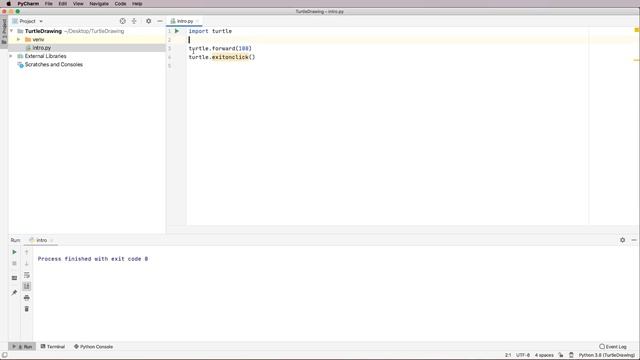640x360 pixels.
Task: Rerun intro using the green play icon
Action: 14,252
